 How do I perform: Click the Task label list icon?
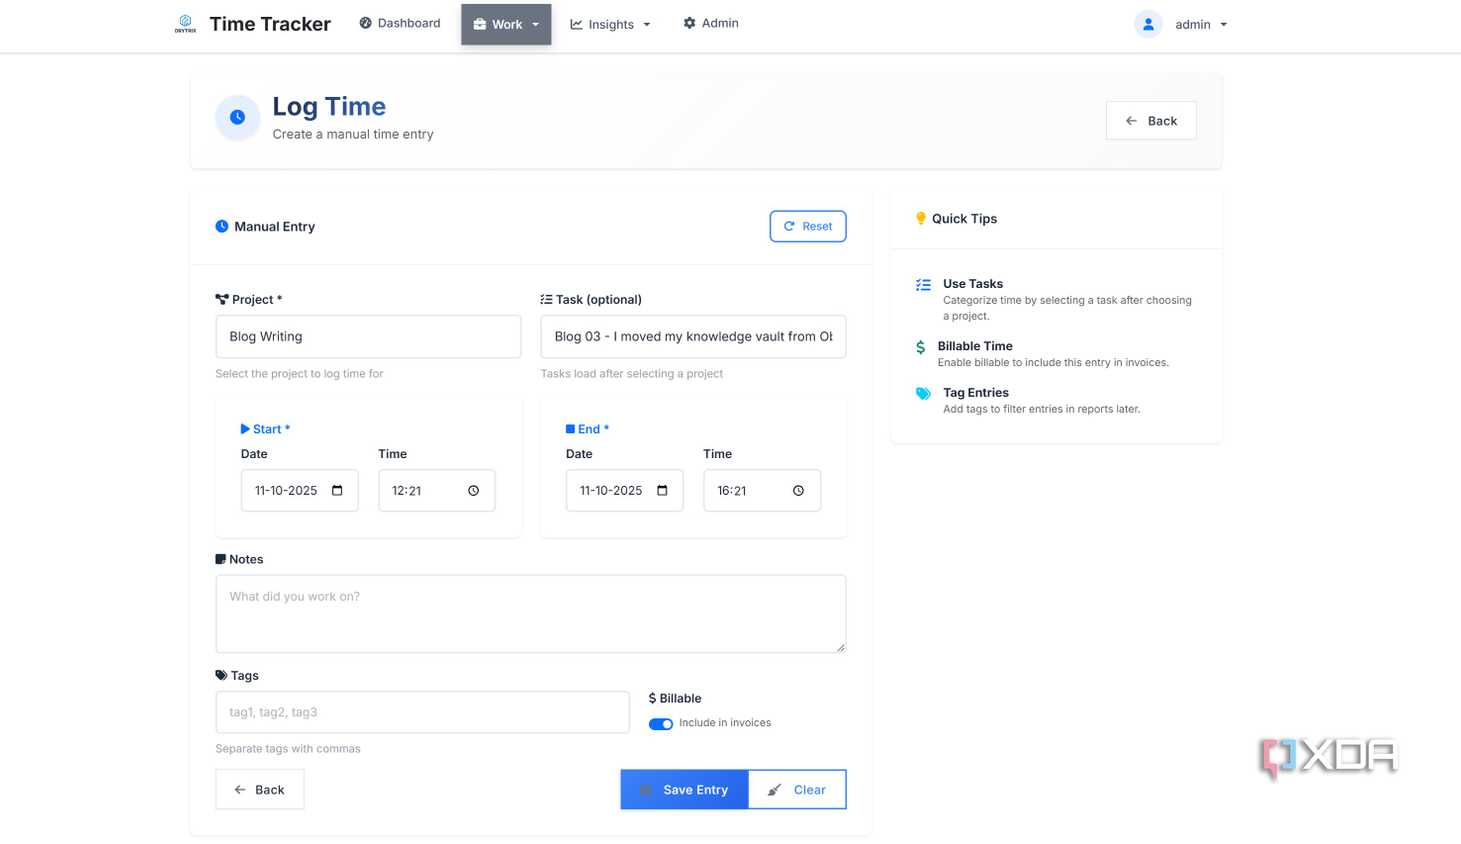tap(546, 299)
